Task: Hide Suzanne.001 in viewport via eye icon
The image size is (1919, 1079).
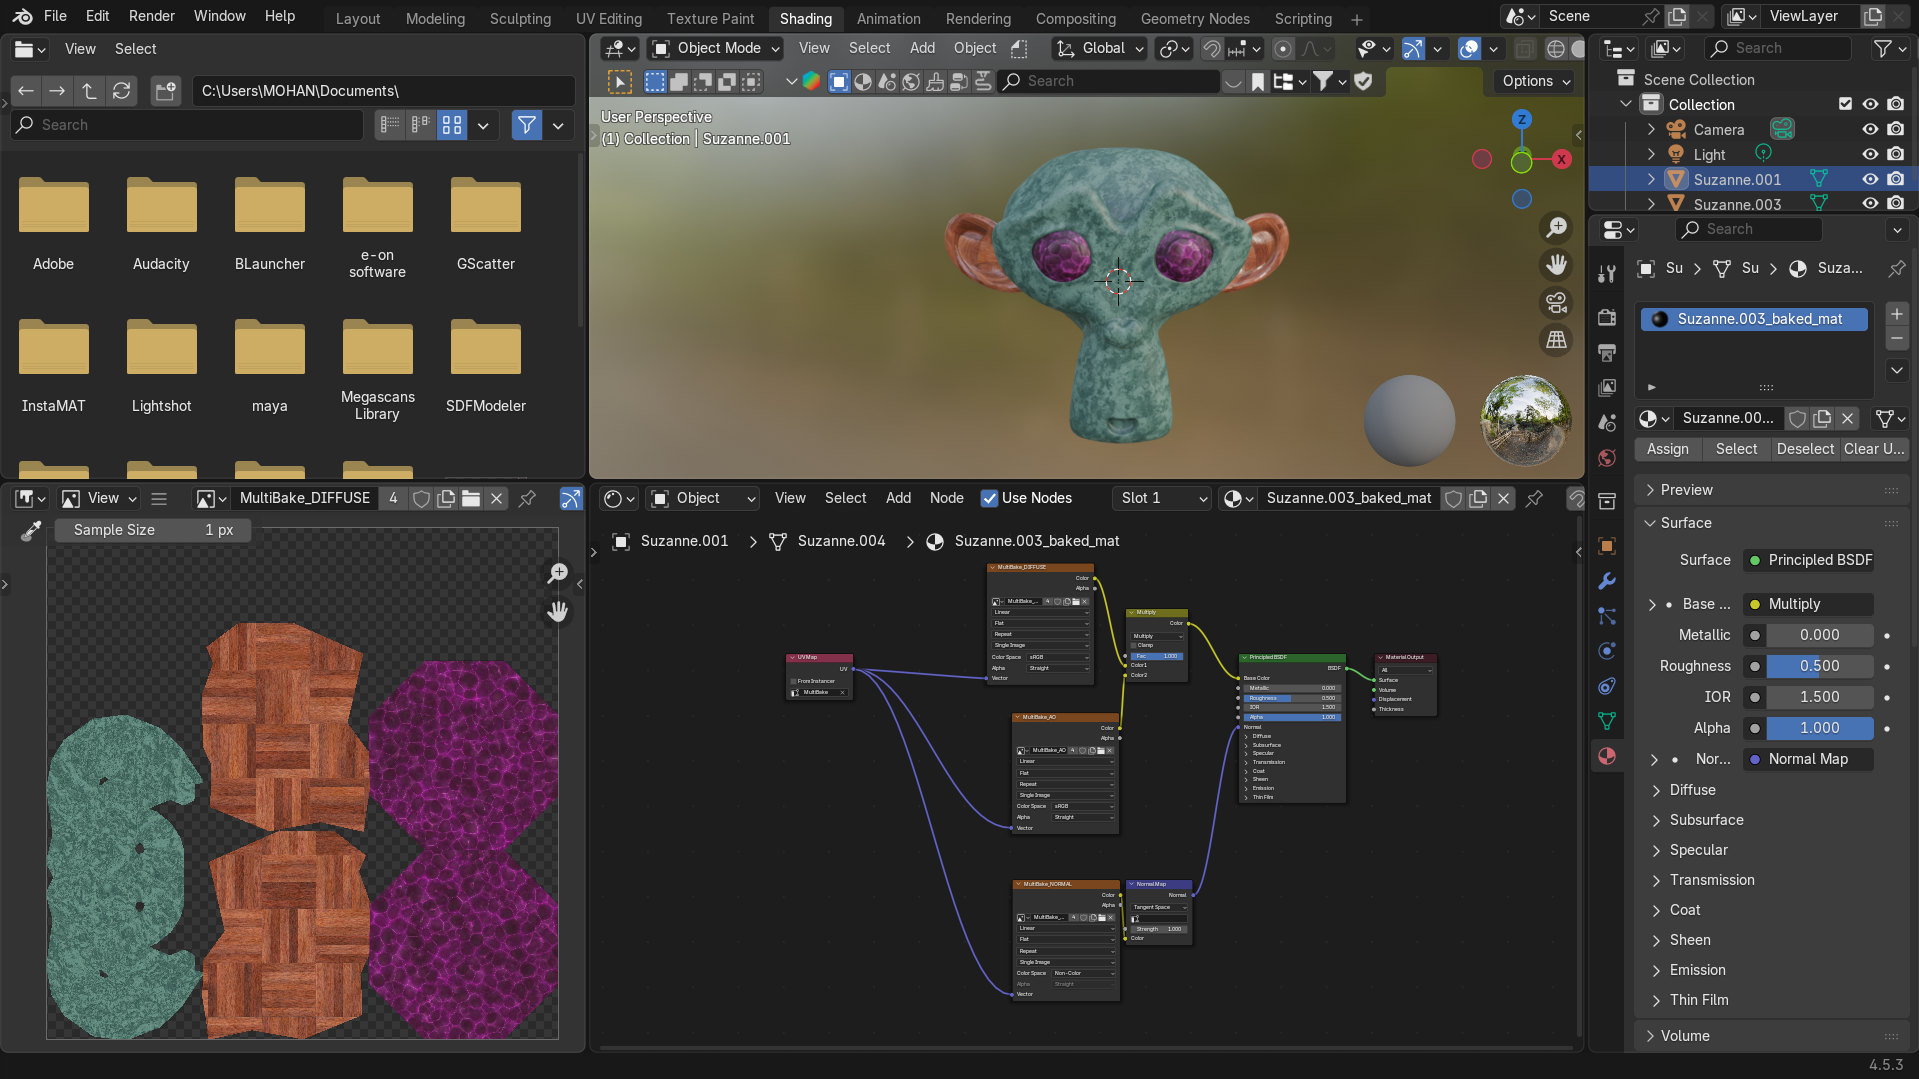Action: (x=1870, y=179)
